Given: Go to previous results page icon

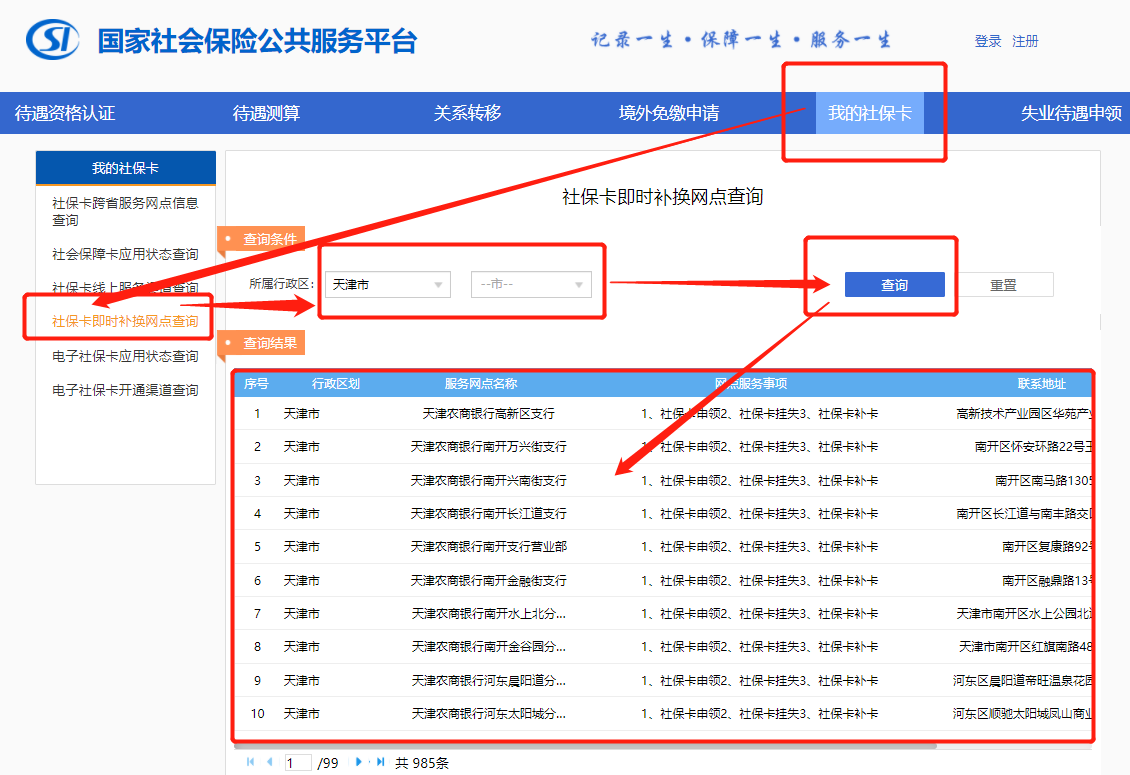Looking at the screenshot, I should 270,762.
